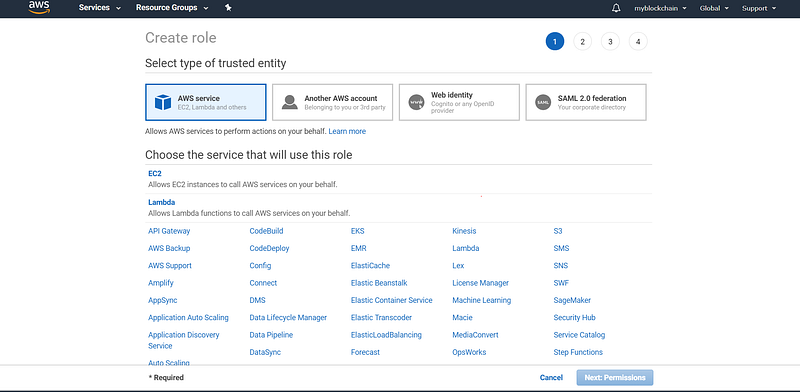Viewport: 800px width, 392px height.
Task: Select Machine Learning service
Action: pyautogui.click(x=482, y=300)
